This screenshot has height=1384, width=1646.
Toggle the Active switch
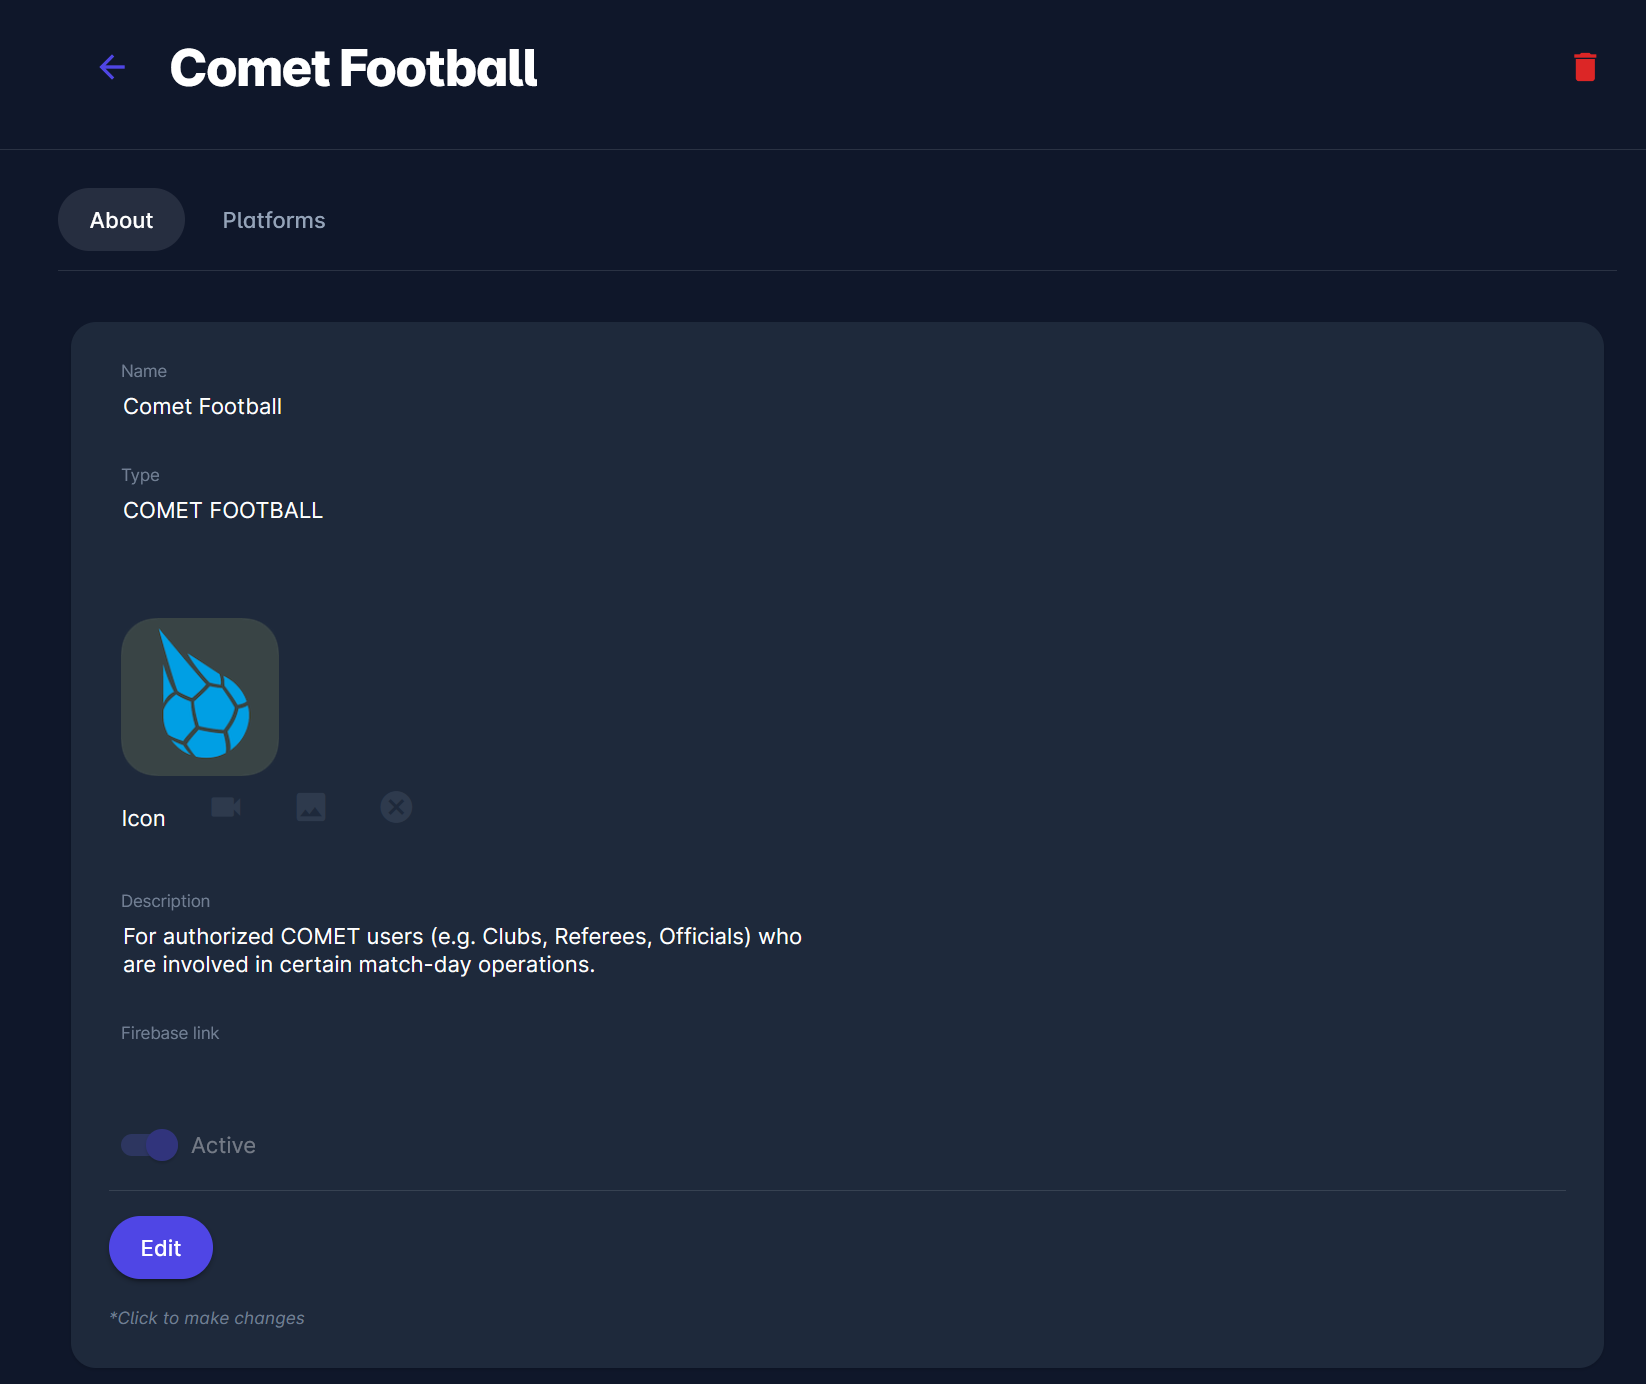150,1145
